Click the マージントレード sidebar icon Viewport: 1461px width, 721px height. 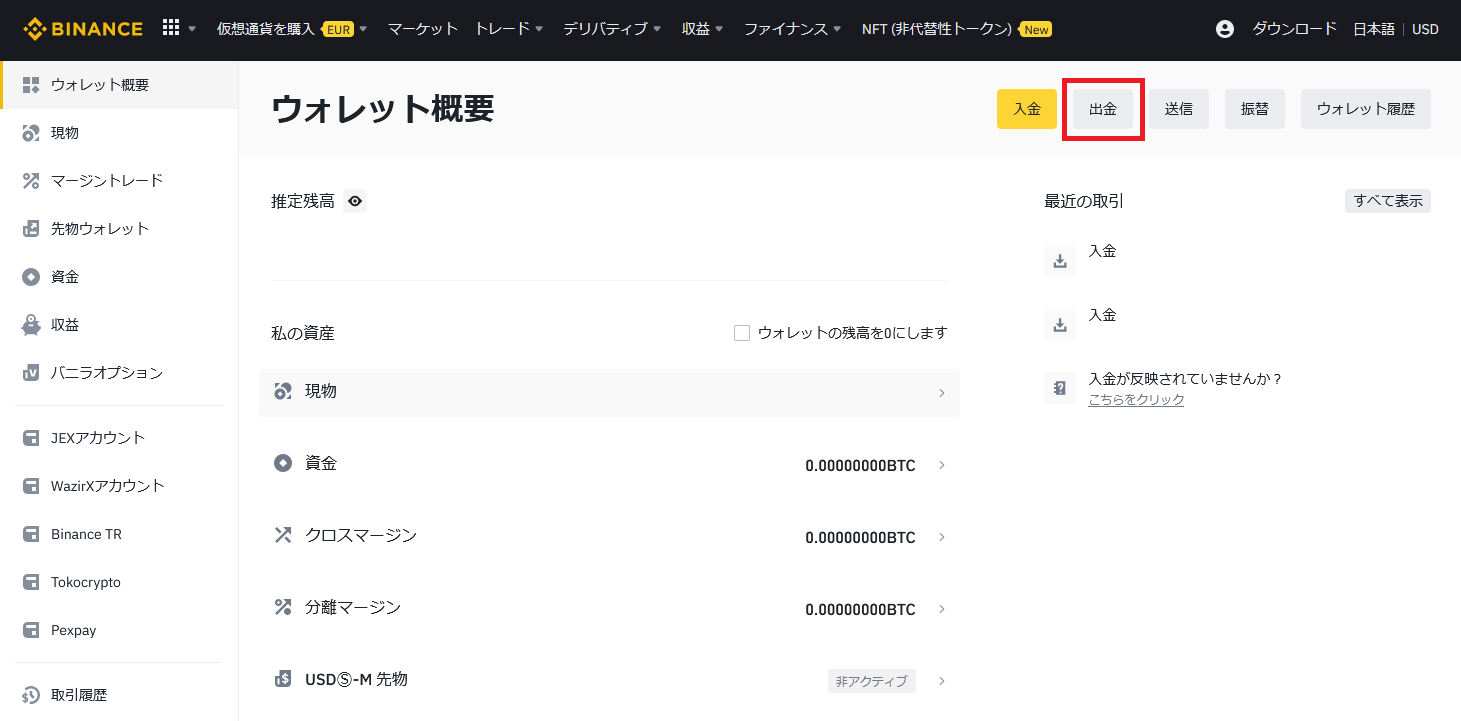pyautogui.click(x=31, y=181)
